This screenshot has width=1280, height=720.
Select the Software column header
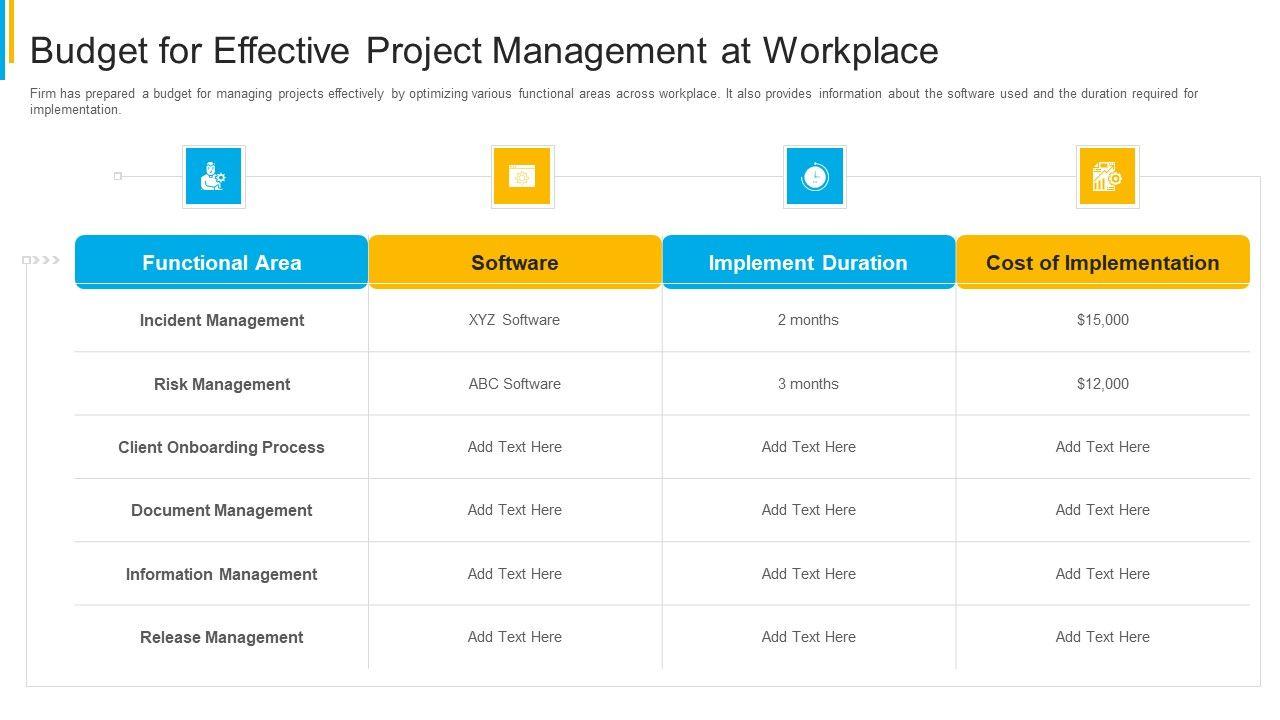pos(514,262)
